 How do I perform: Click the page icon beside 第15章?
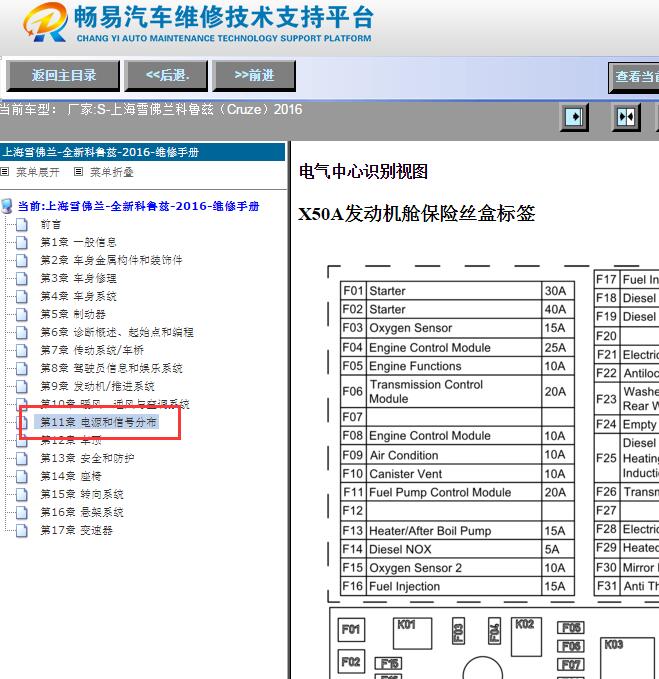[x=22, y=494]
